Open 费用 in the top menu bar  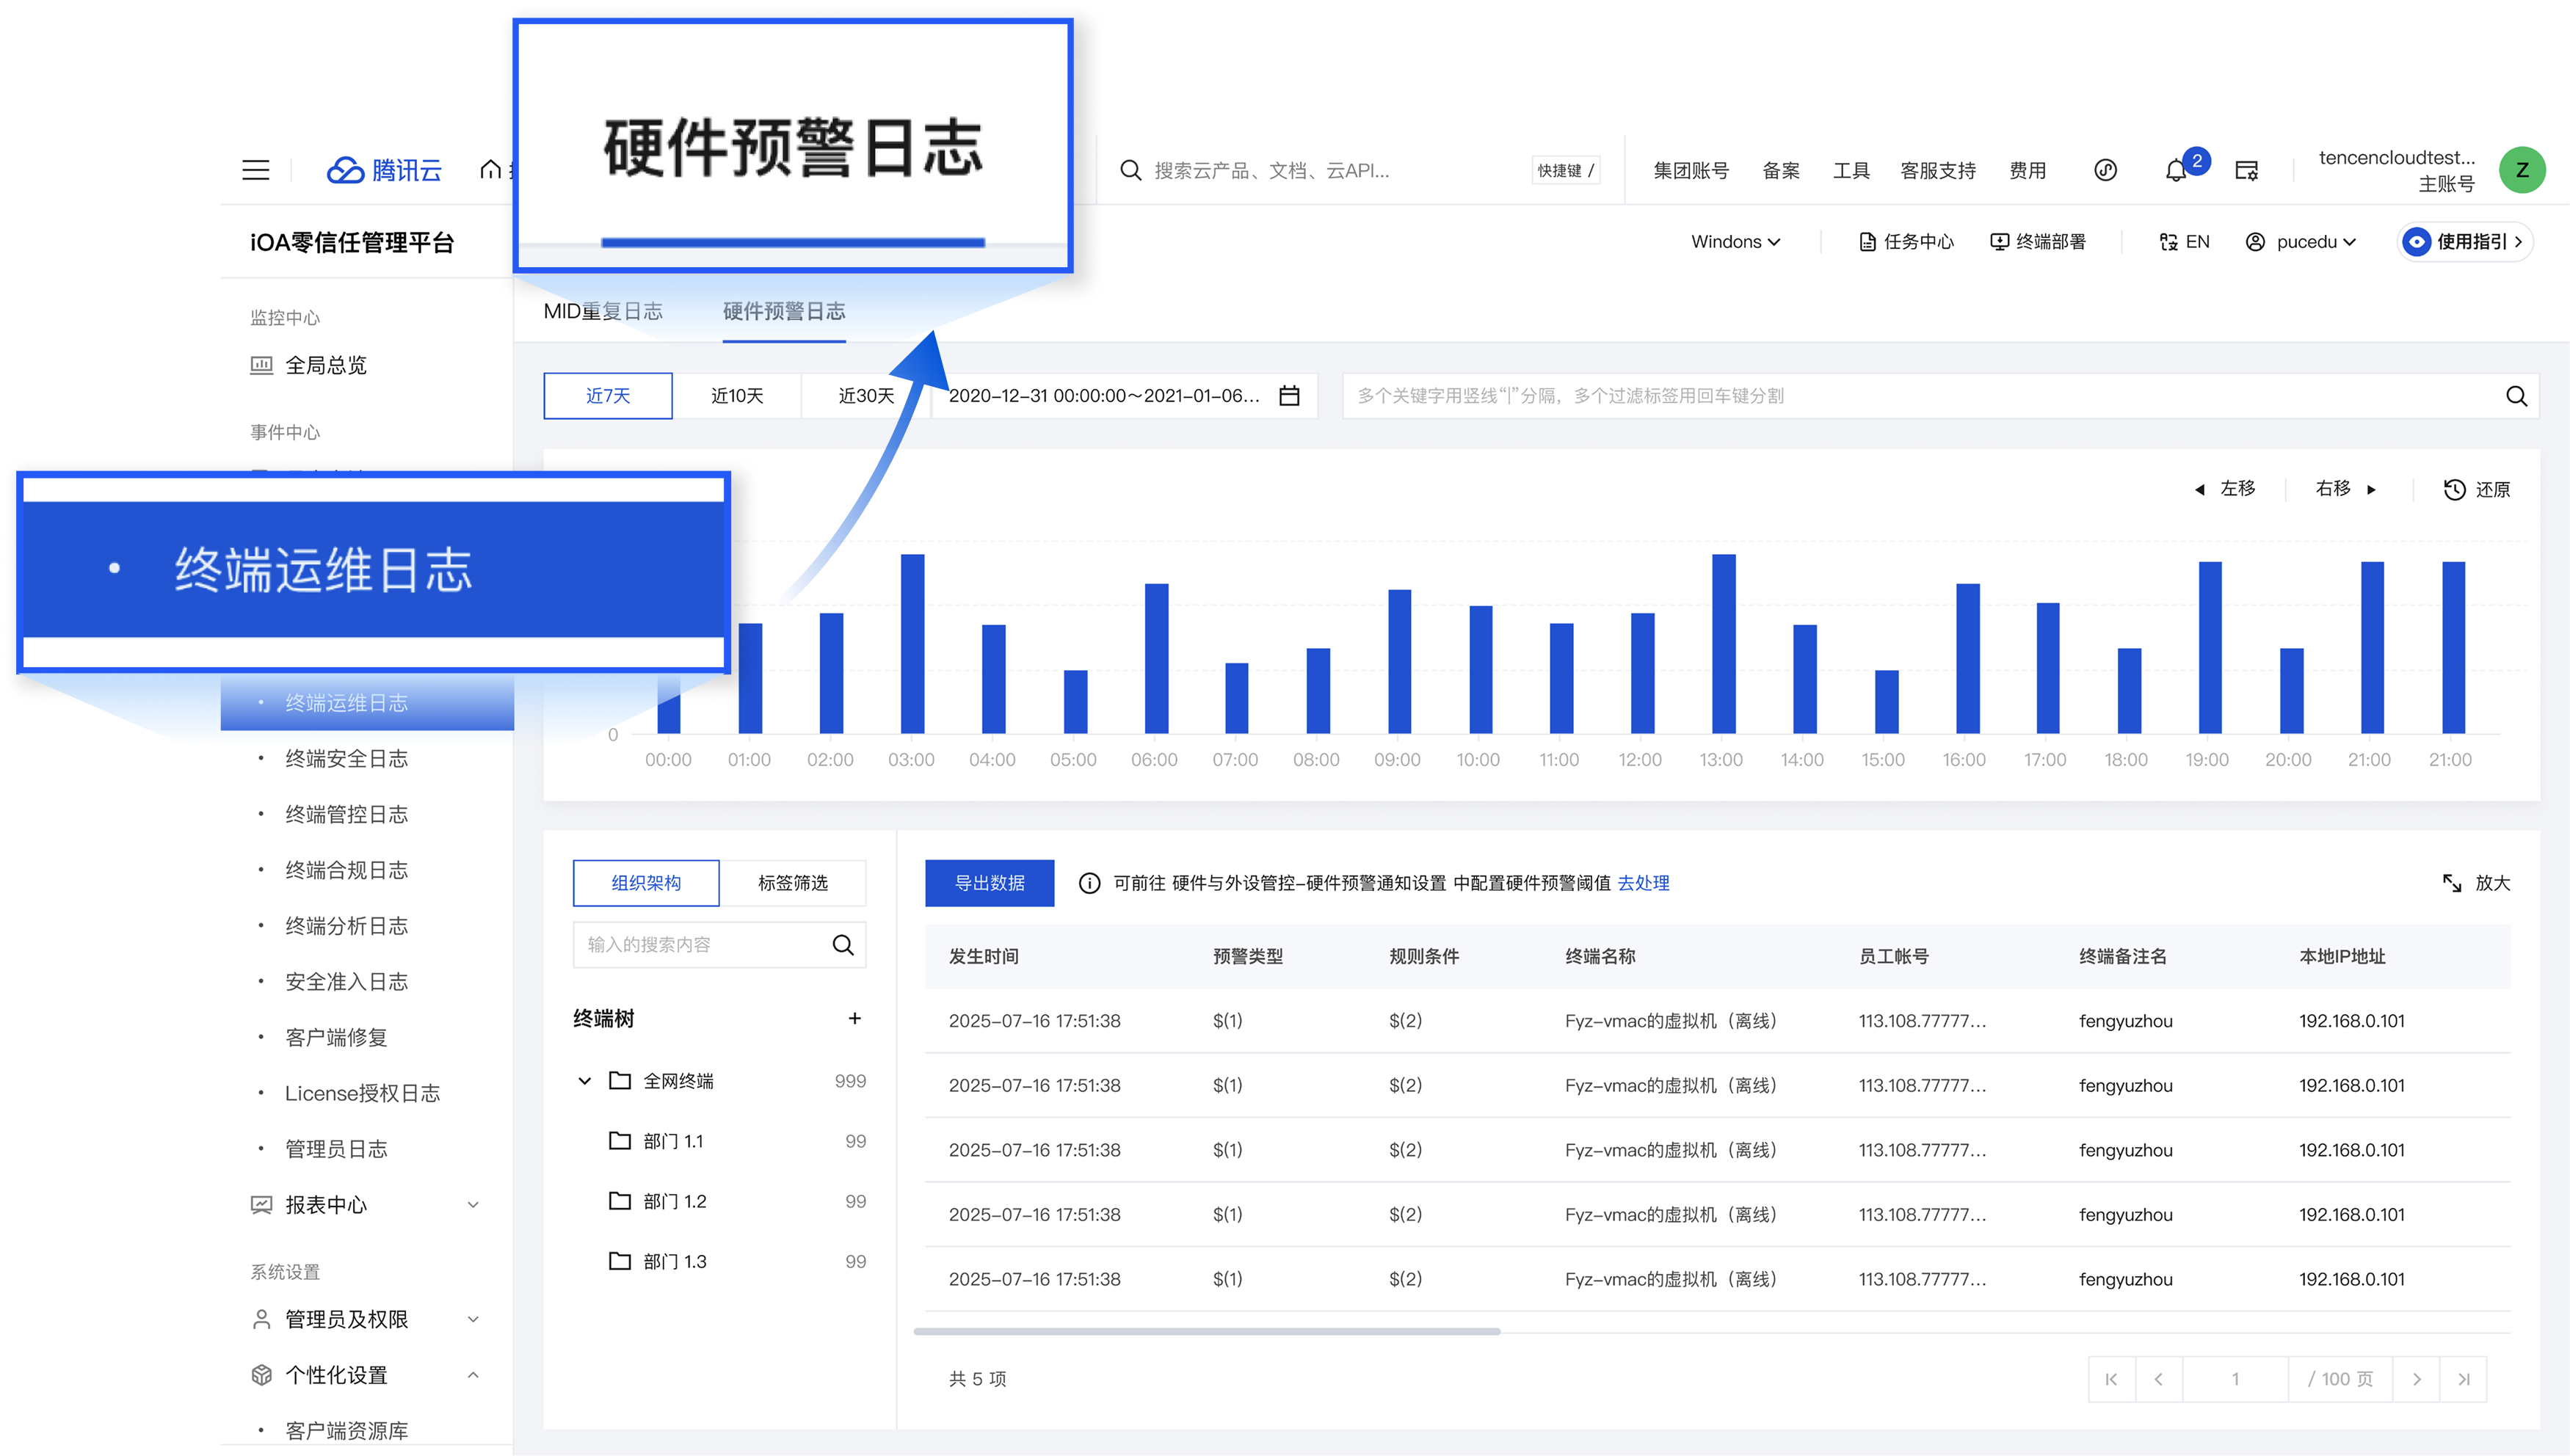point(2028,170)
